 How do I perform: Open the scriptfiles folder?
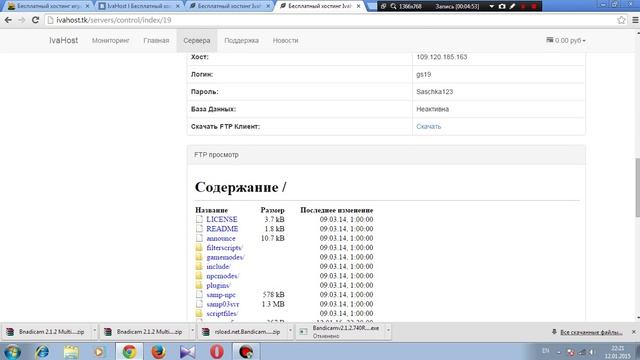tap(222, 313)
